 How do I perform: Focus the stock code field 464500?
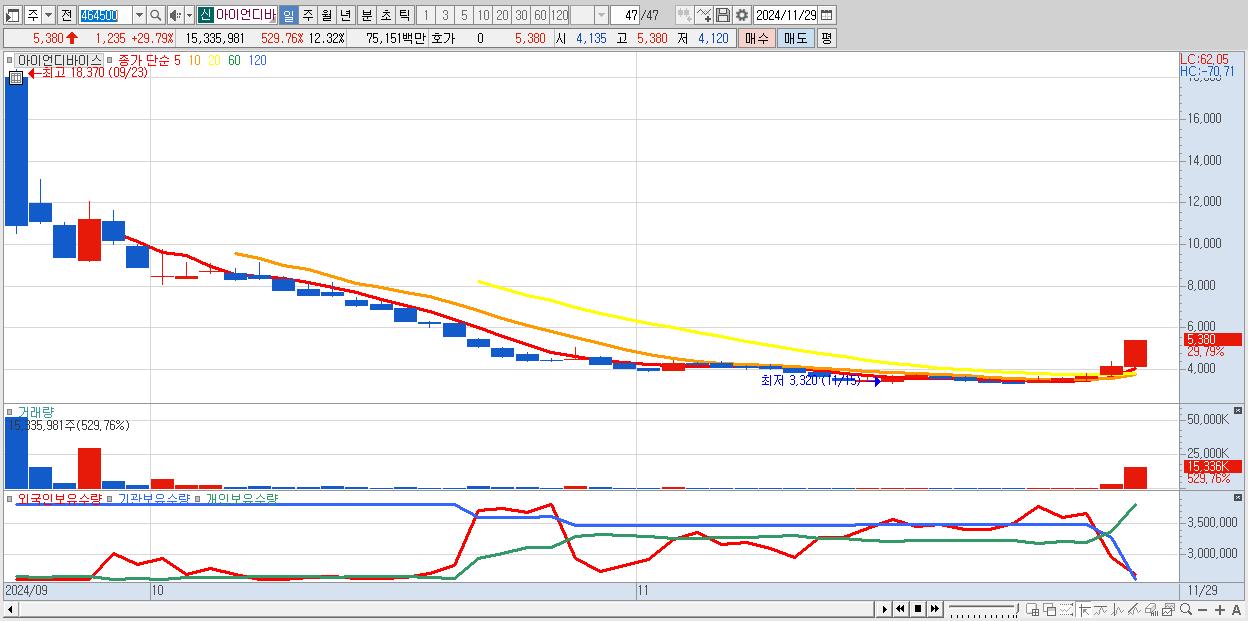104,15
